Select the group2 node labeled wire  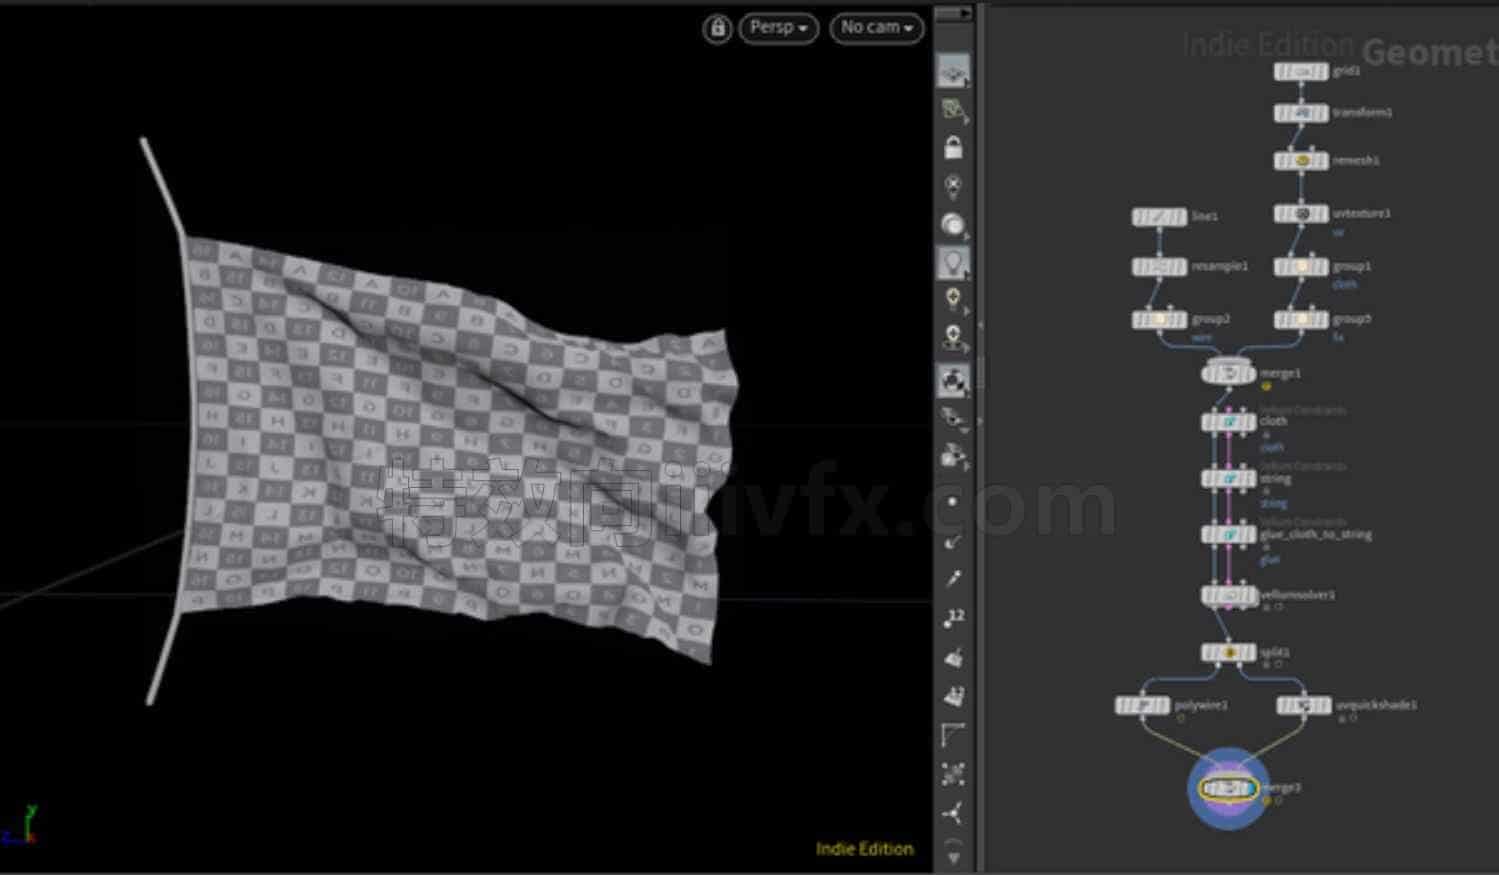click(1159, 320)
